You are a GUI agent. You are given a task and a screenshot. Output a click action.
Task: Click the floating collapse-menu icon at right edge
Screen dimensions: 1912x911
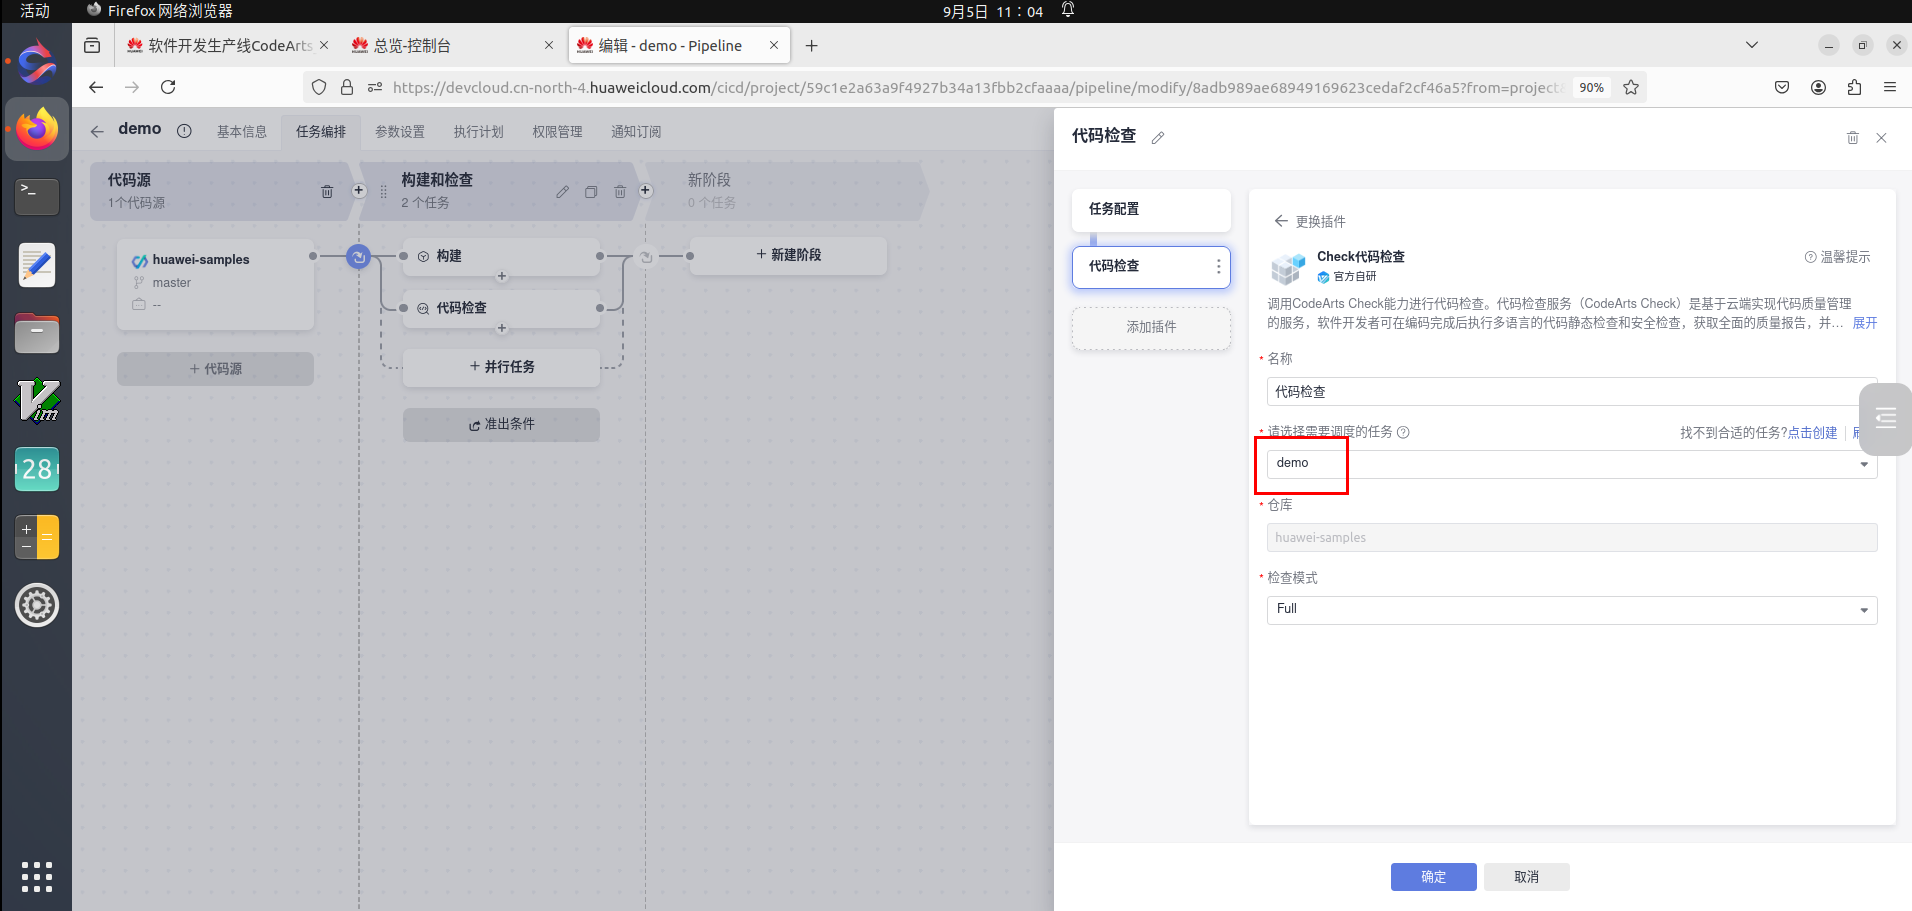pyautogui.click(x=1886, y=418)
